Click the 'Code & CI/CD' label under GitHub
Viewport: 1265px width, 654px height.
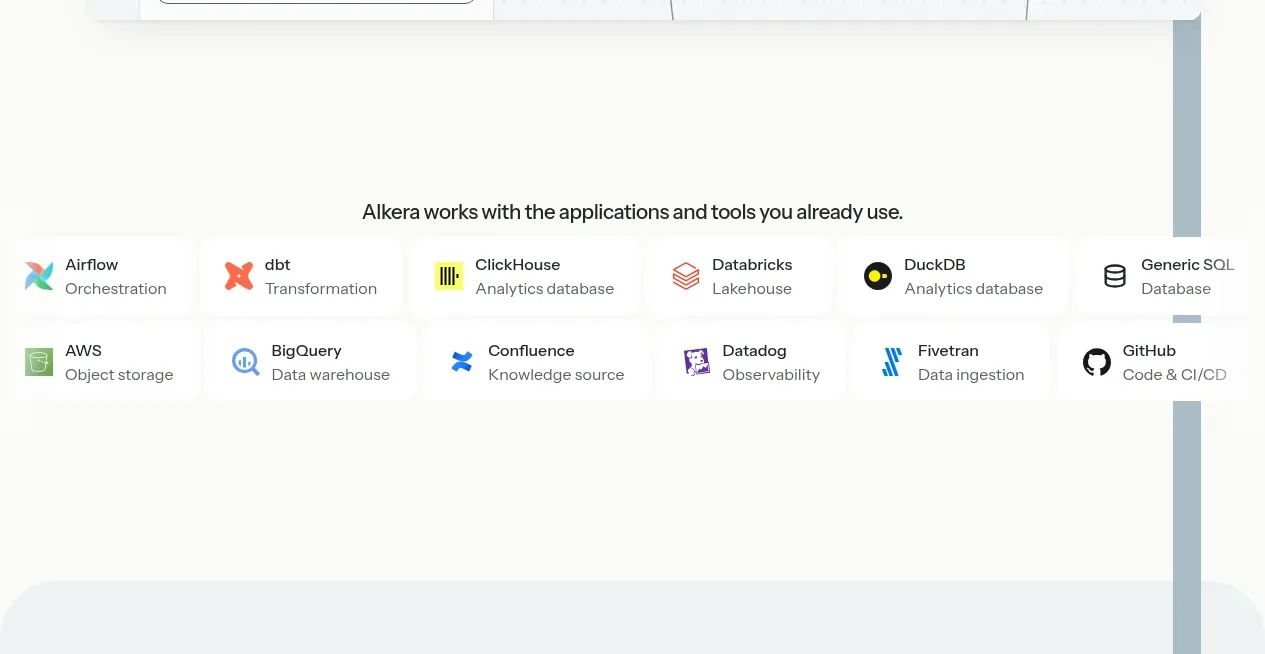tap(1175, 375)
